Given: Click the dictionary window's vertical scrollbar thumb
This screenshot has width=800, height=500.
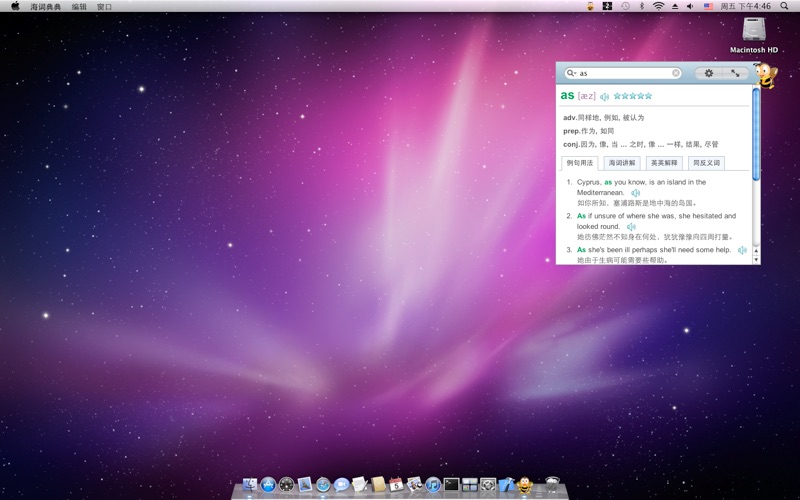Looking at the screenshot, I should click(756, 134).
